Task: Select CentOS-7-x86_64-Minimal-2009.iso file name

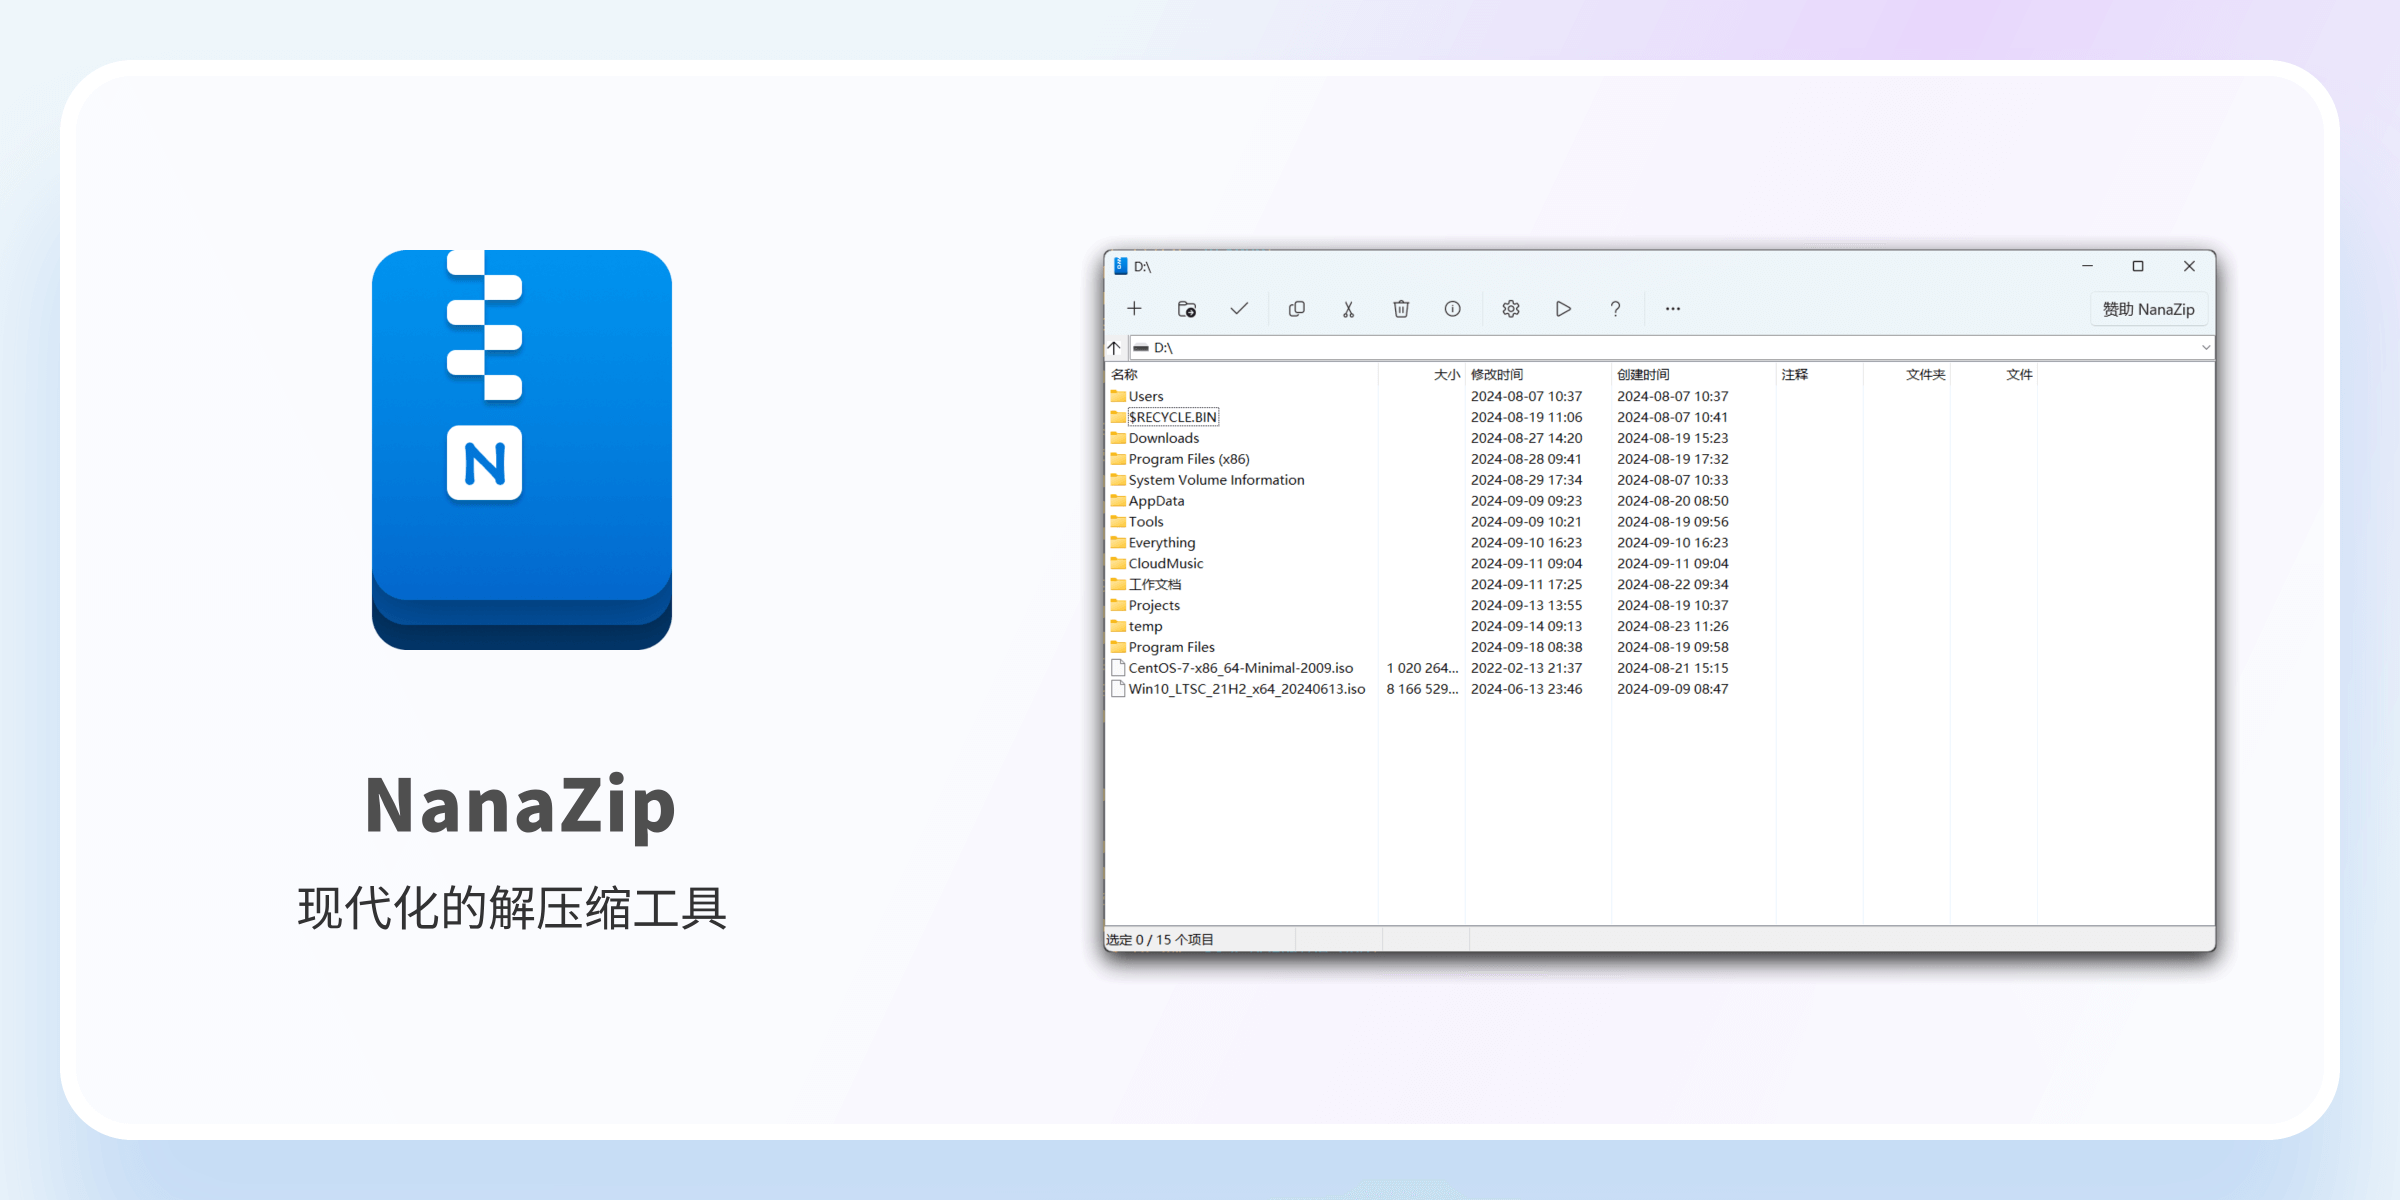Action: [x=1240, y=669]
